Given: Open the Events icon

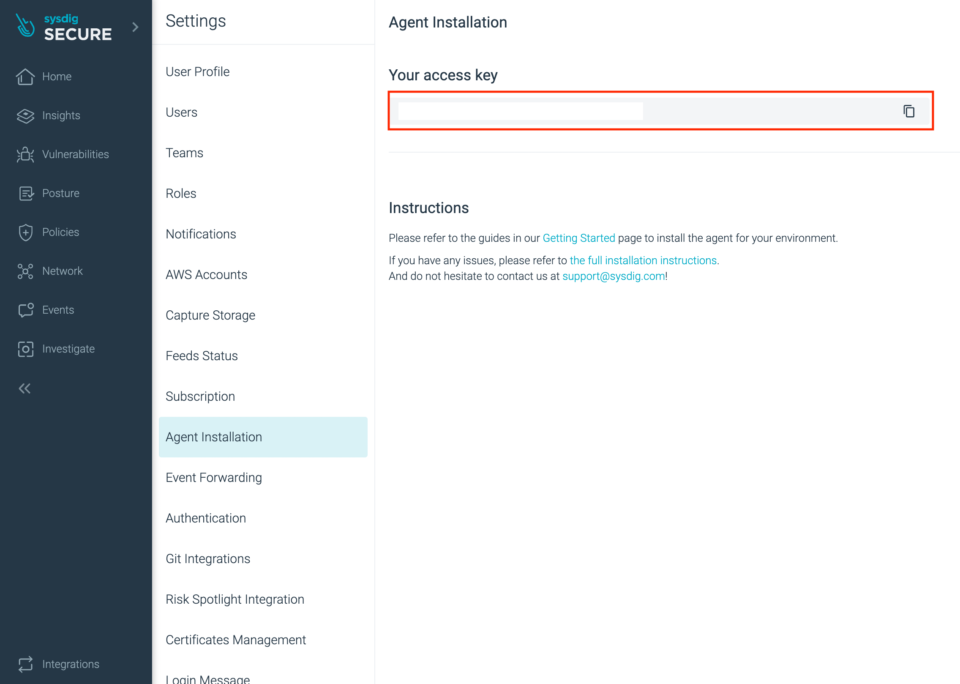Looking at the screenshot, I should (x=26, y=310).
